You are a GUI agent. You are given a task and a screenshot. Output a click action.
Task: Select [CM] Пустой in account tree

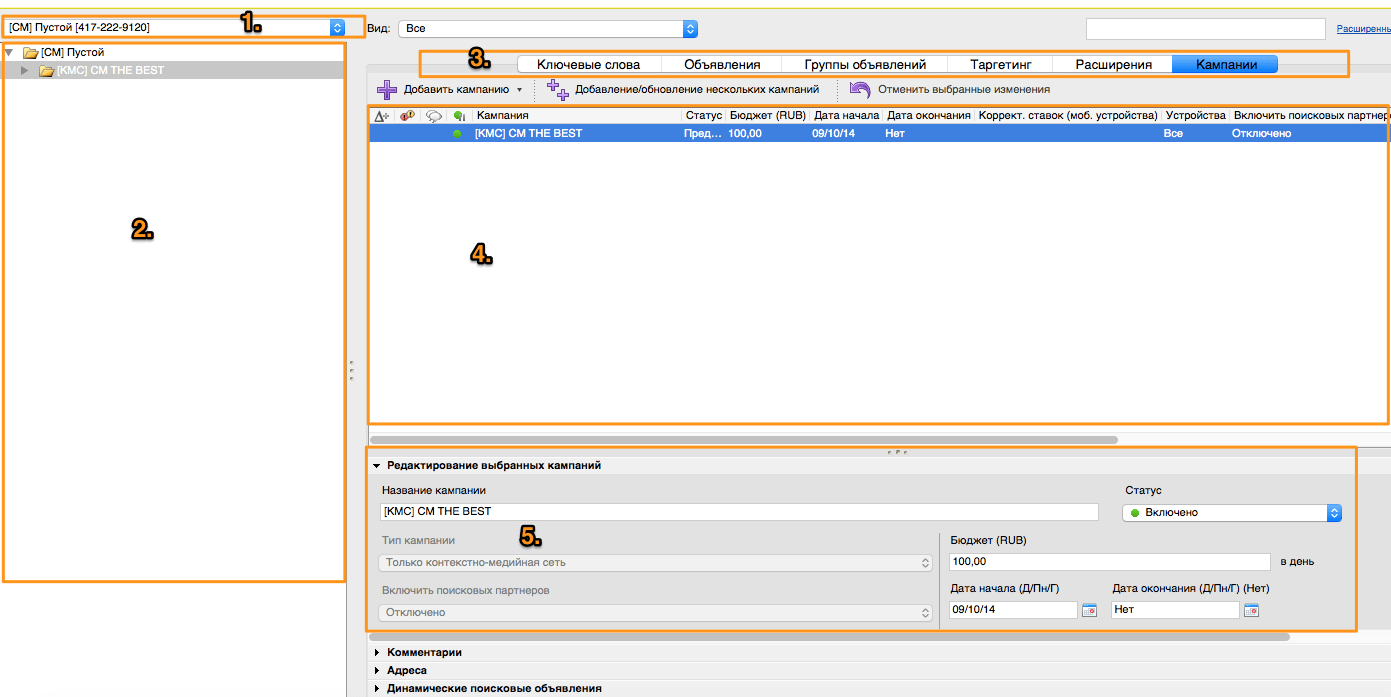click(72, 52)
